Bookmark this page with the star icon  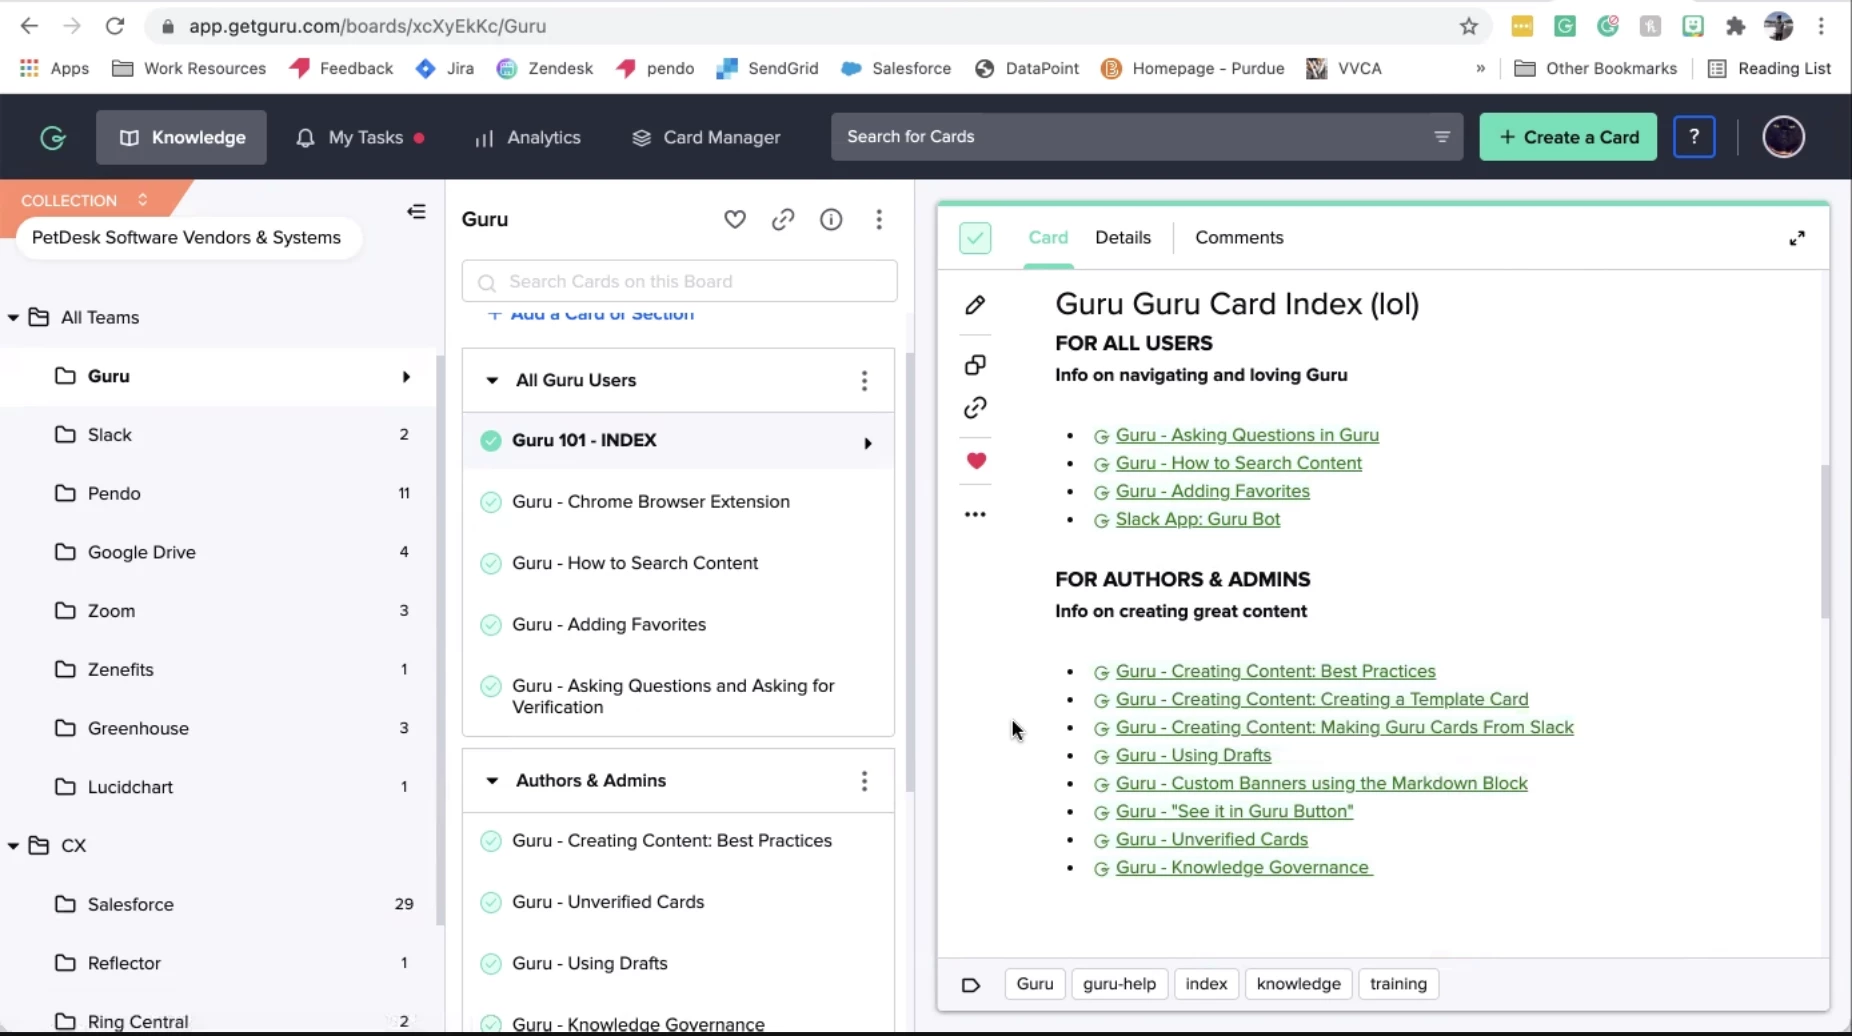click(x=1468, y=26)
